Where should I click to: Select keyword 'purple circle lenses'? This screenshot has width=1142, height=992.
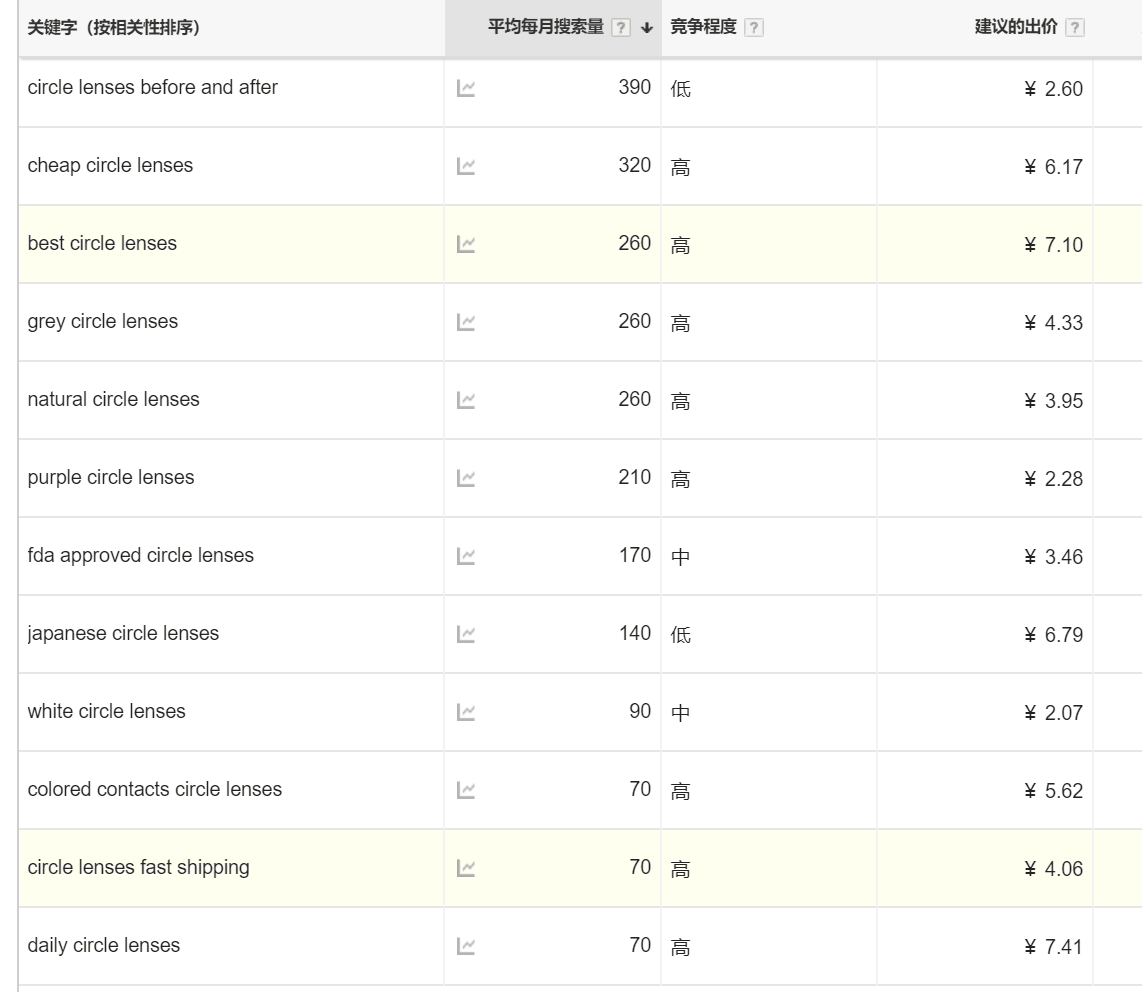tap(111, 477)
